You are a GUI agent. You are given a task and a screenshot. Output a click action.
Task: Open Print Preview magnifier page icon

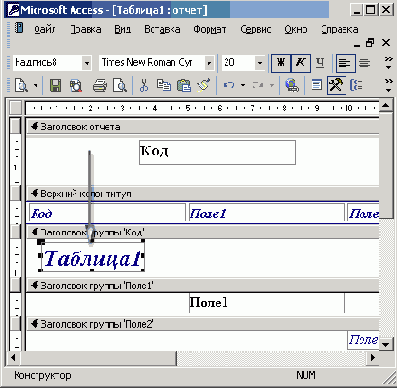(x=120, y=86)
